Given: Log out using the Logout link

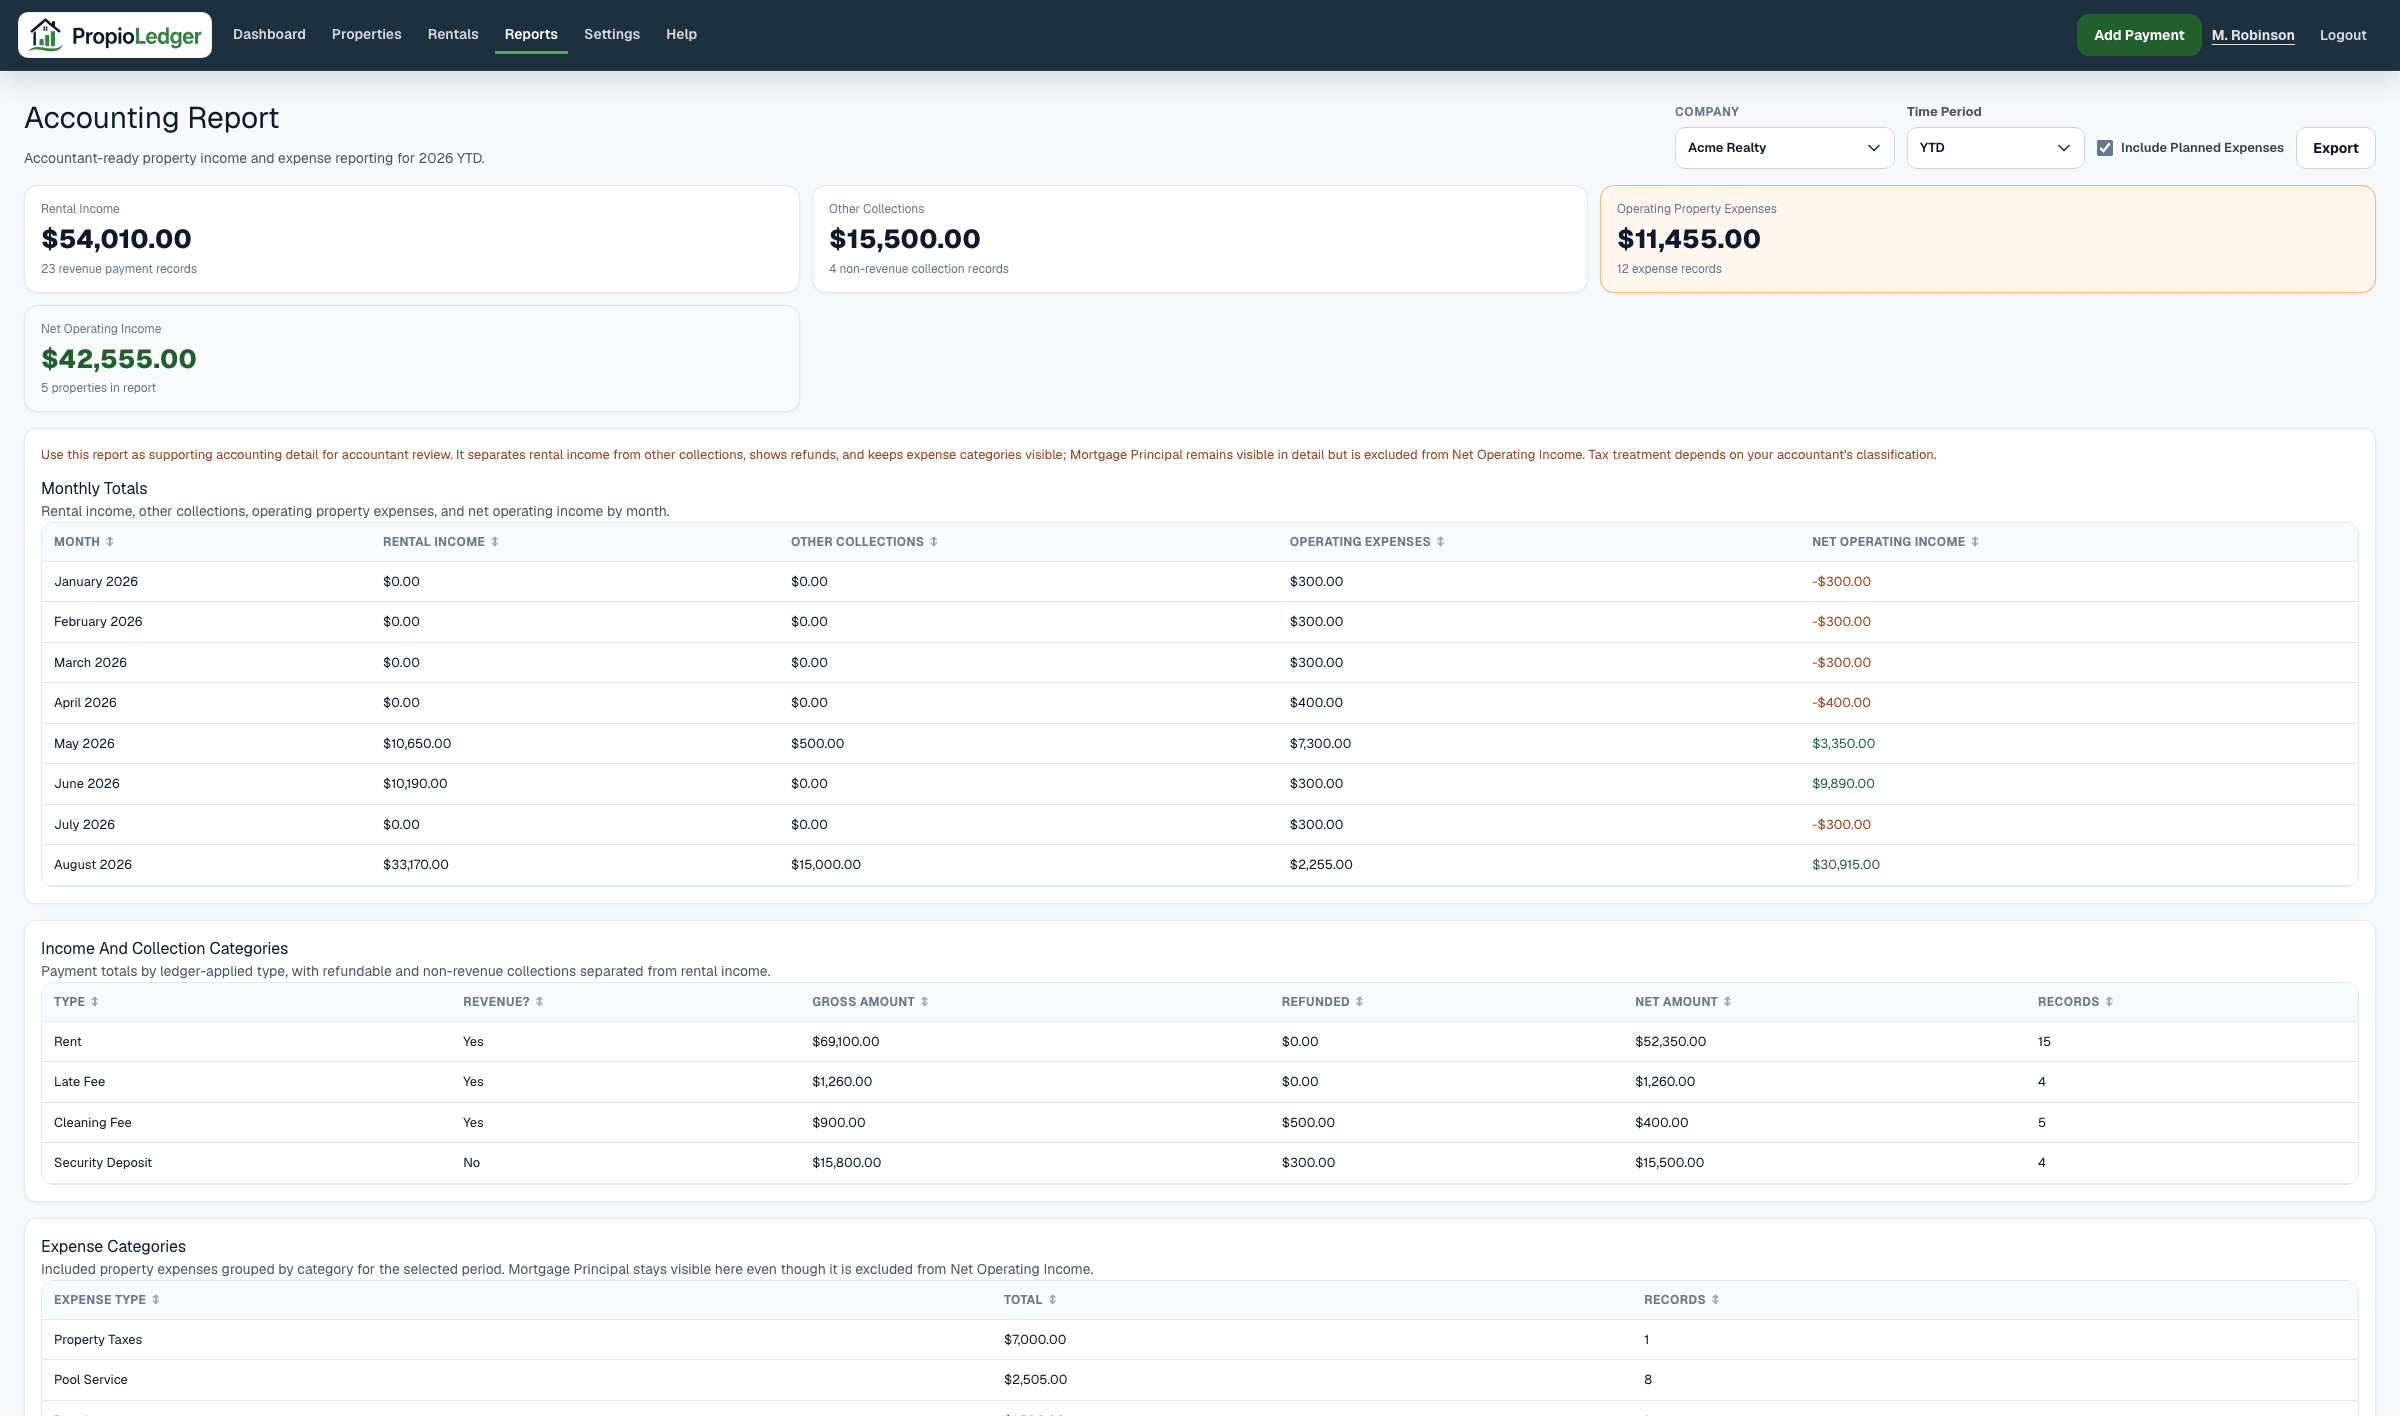Looking at the screenshot, I should (2343, 35).
